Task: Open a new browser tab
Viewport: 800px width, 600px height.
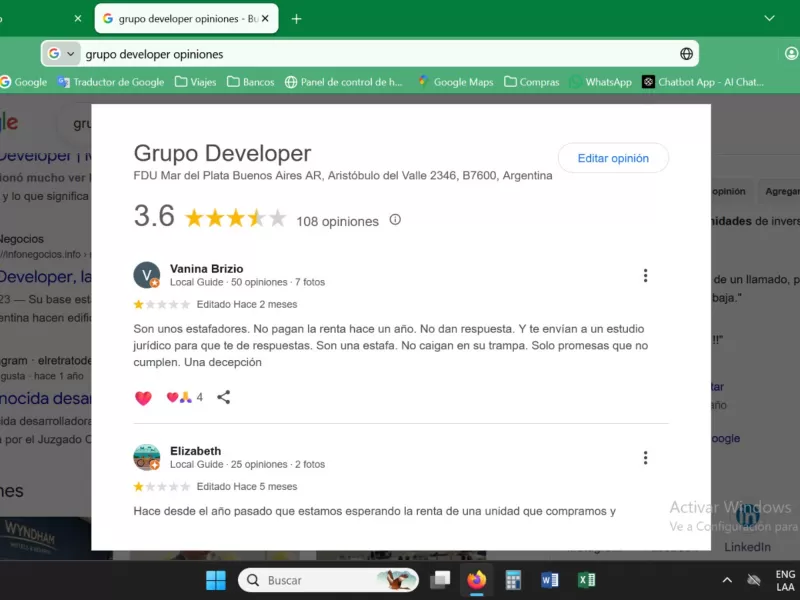Action: (x=296, y=19)
